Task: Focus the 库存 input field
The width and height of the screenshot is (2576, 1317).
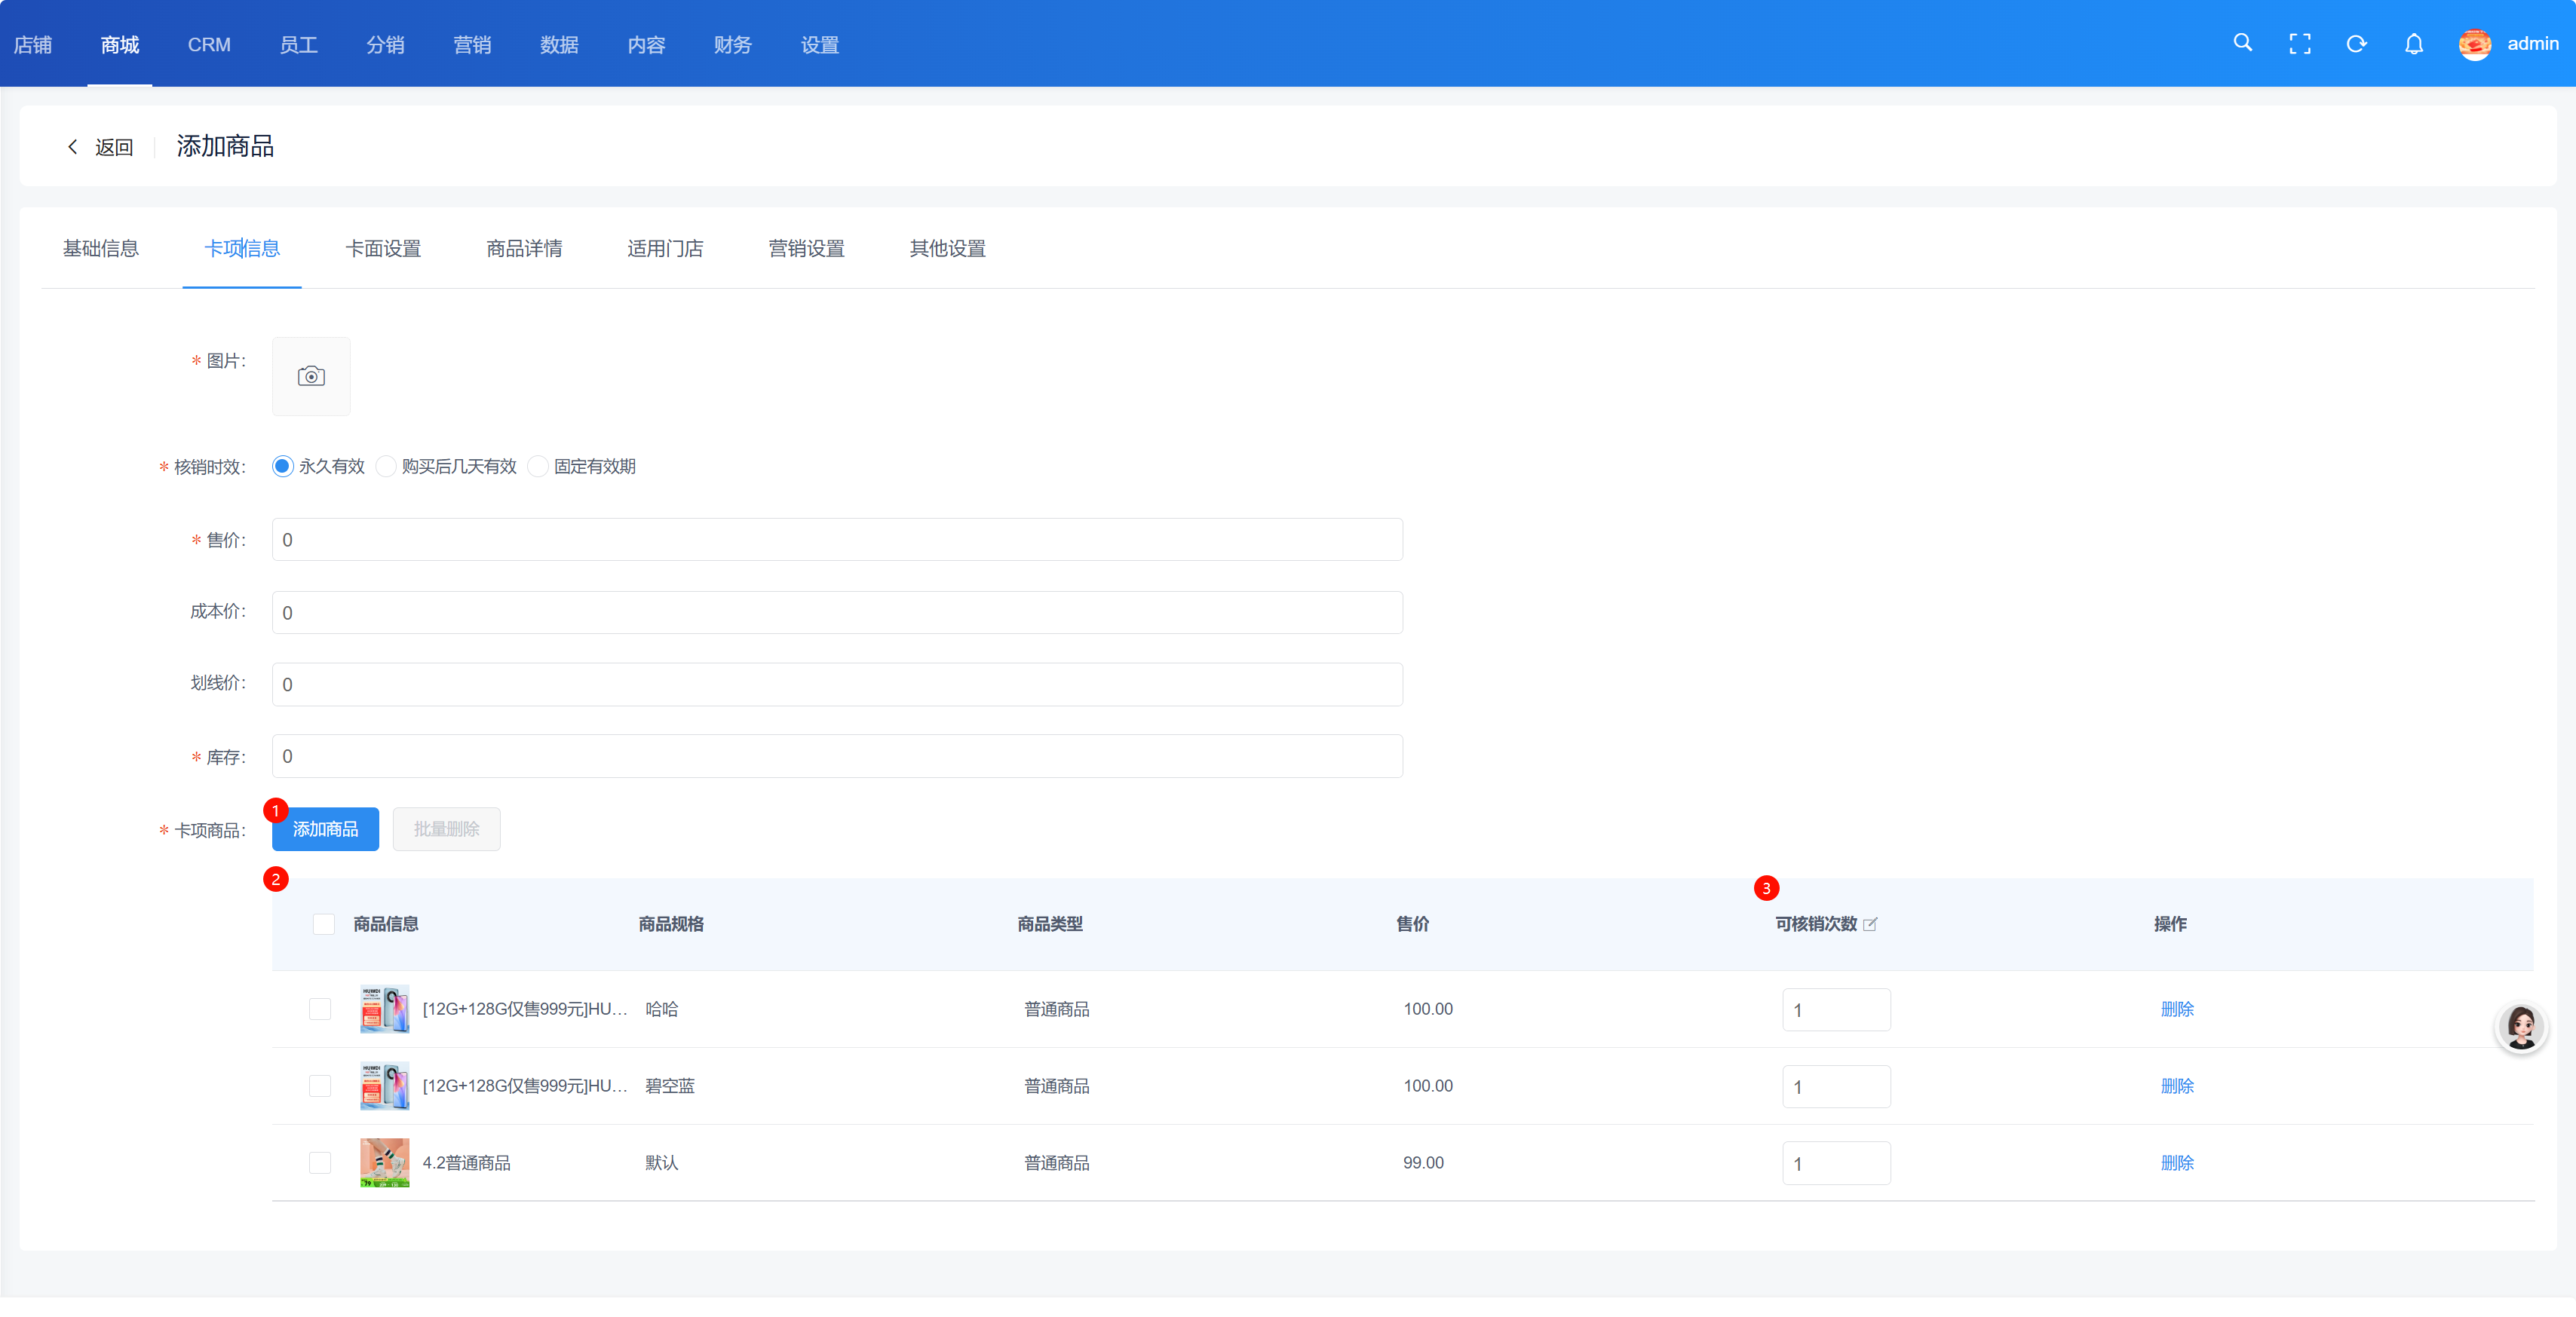Action: (x=837, y=756)
